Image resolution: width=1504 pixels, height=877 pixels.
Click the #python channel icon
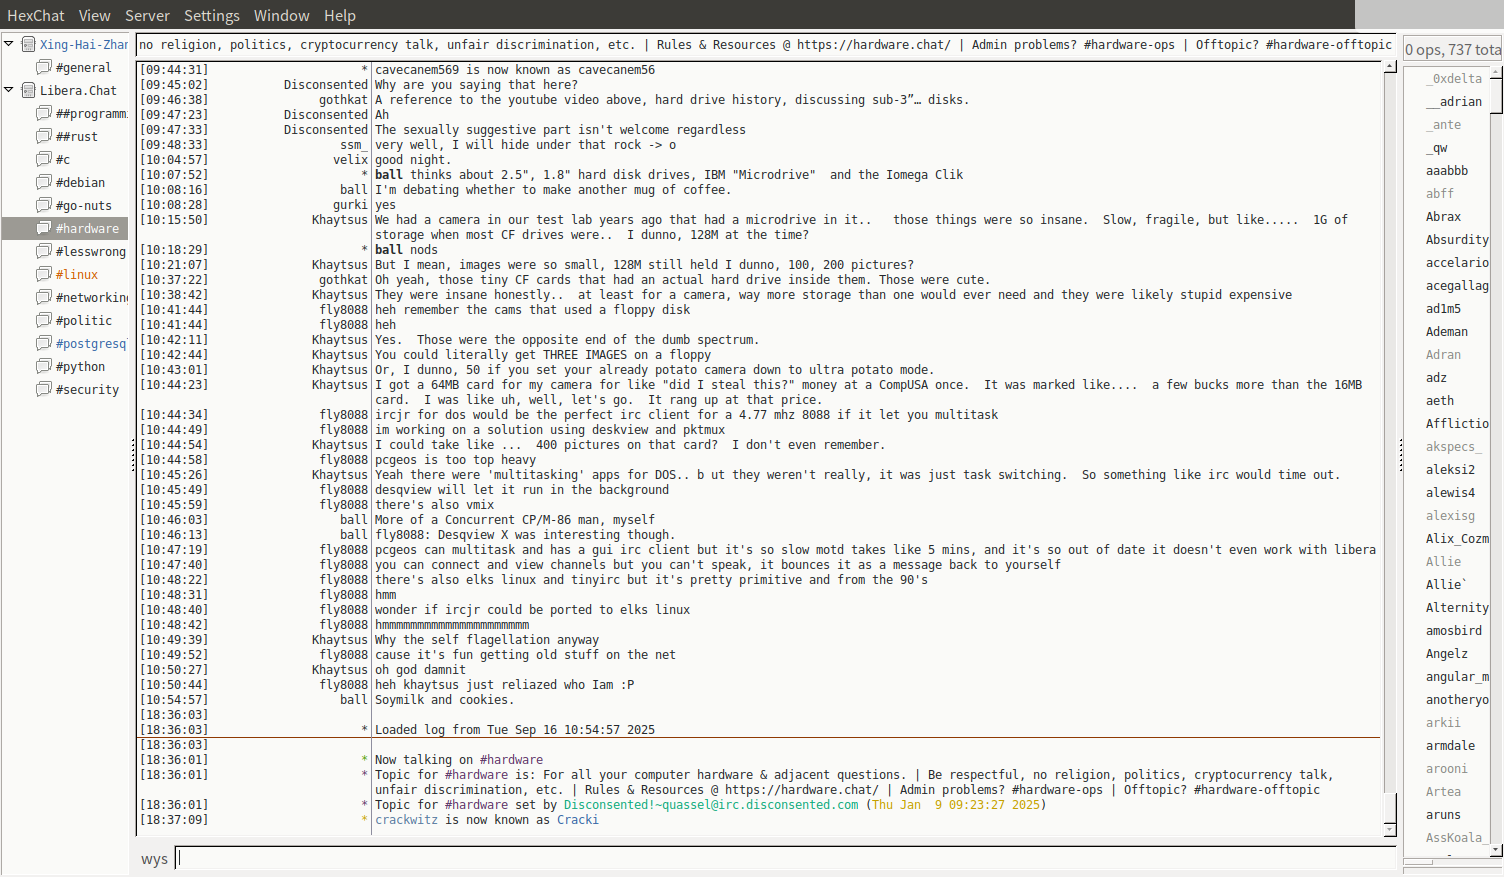[x=44, y=366]
